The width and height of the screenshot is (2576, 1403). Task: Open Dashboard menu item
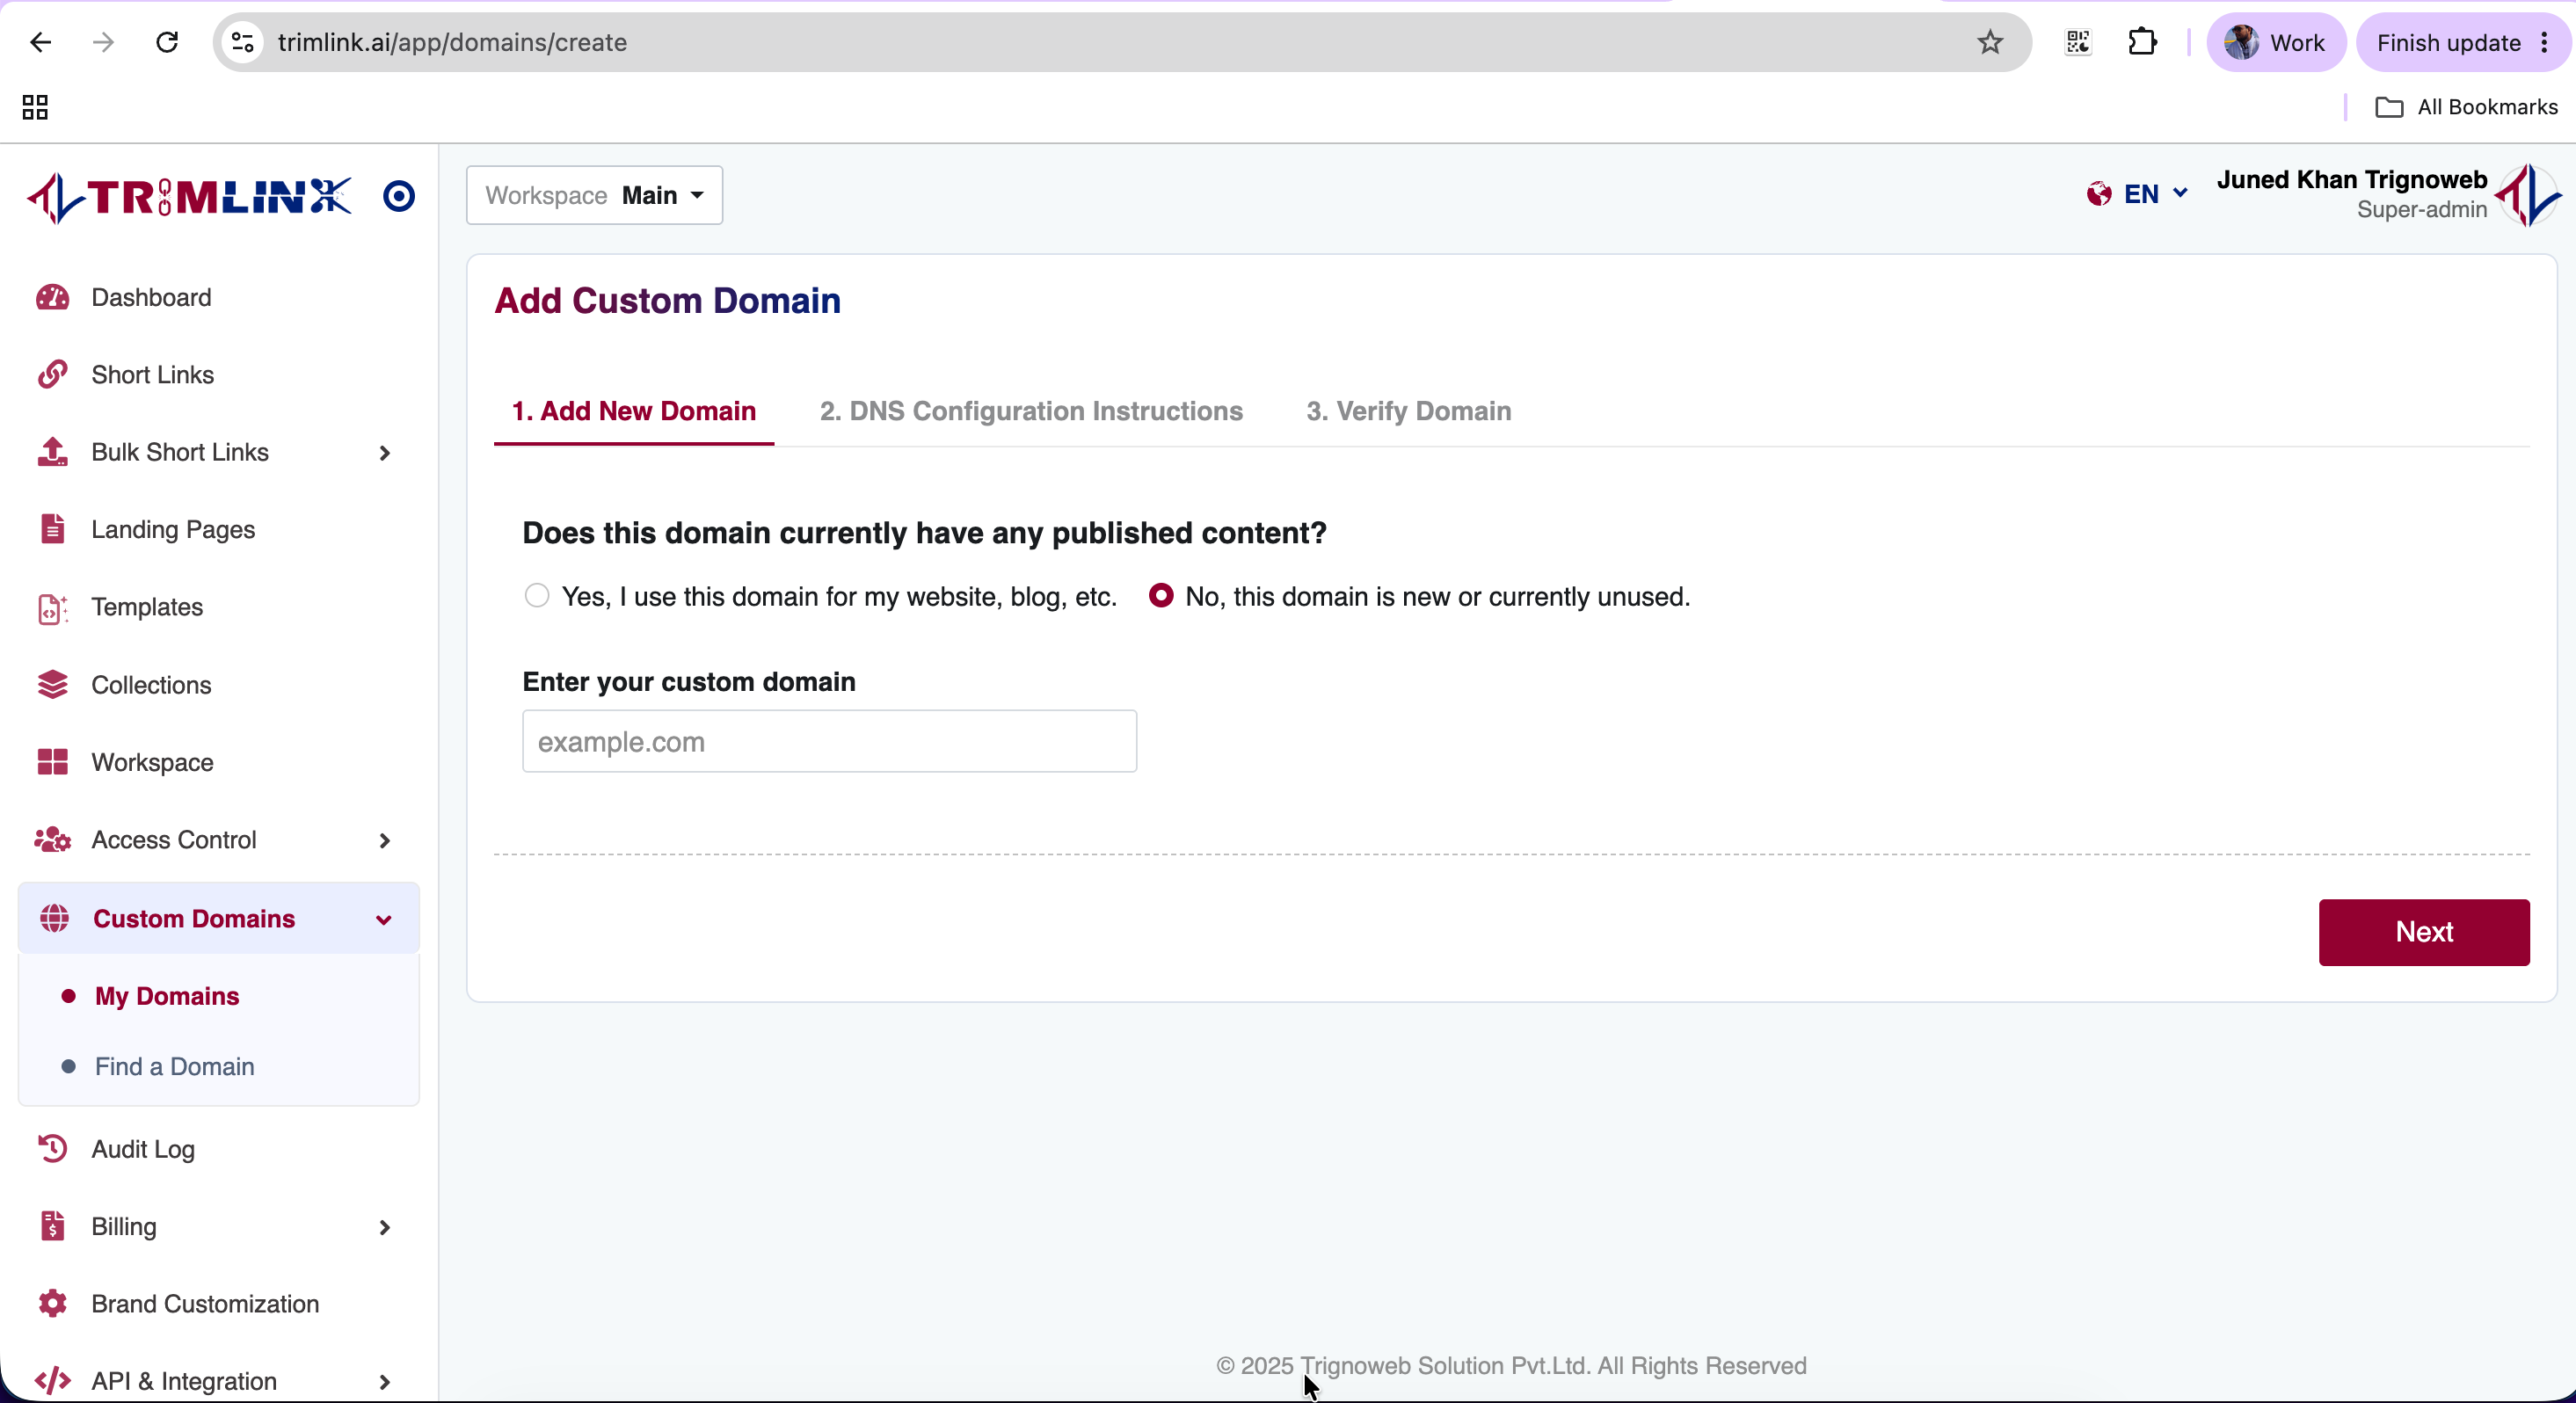click(151, 297)
